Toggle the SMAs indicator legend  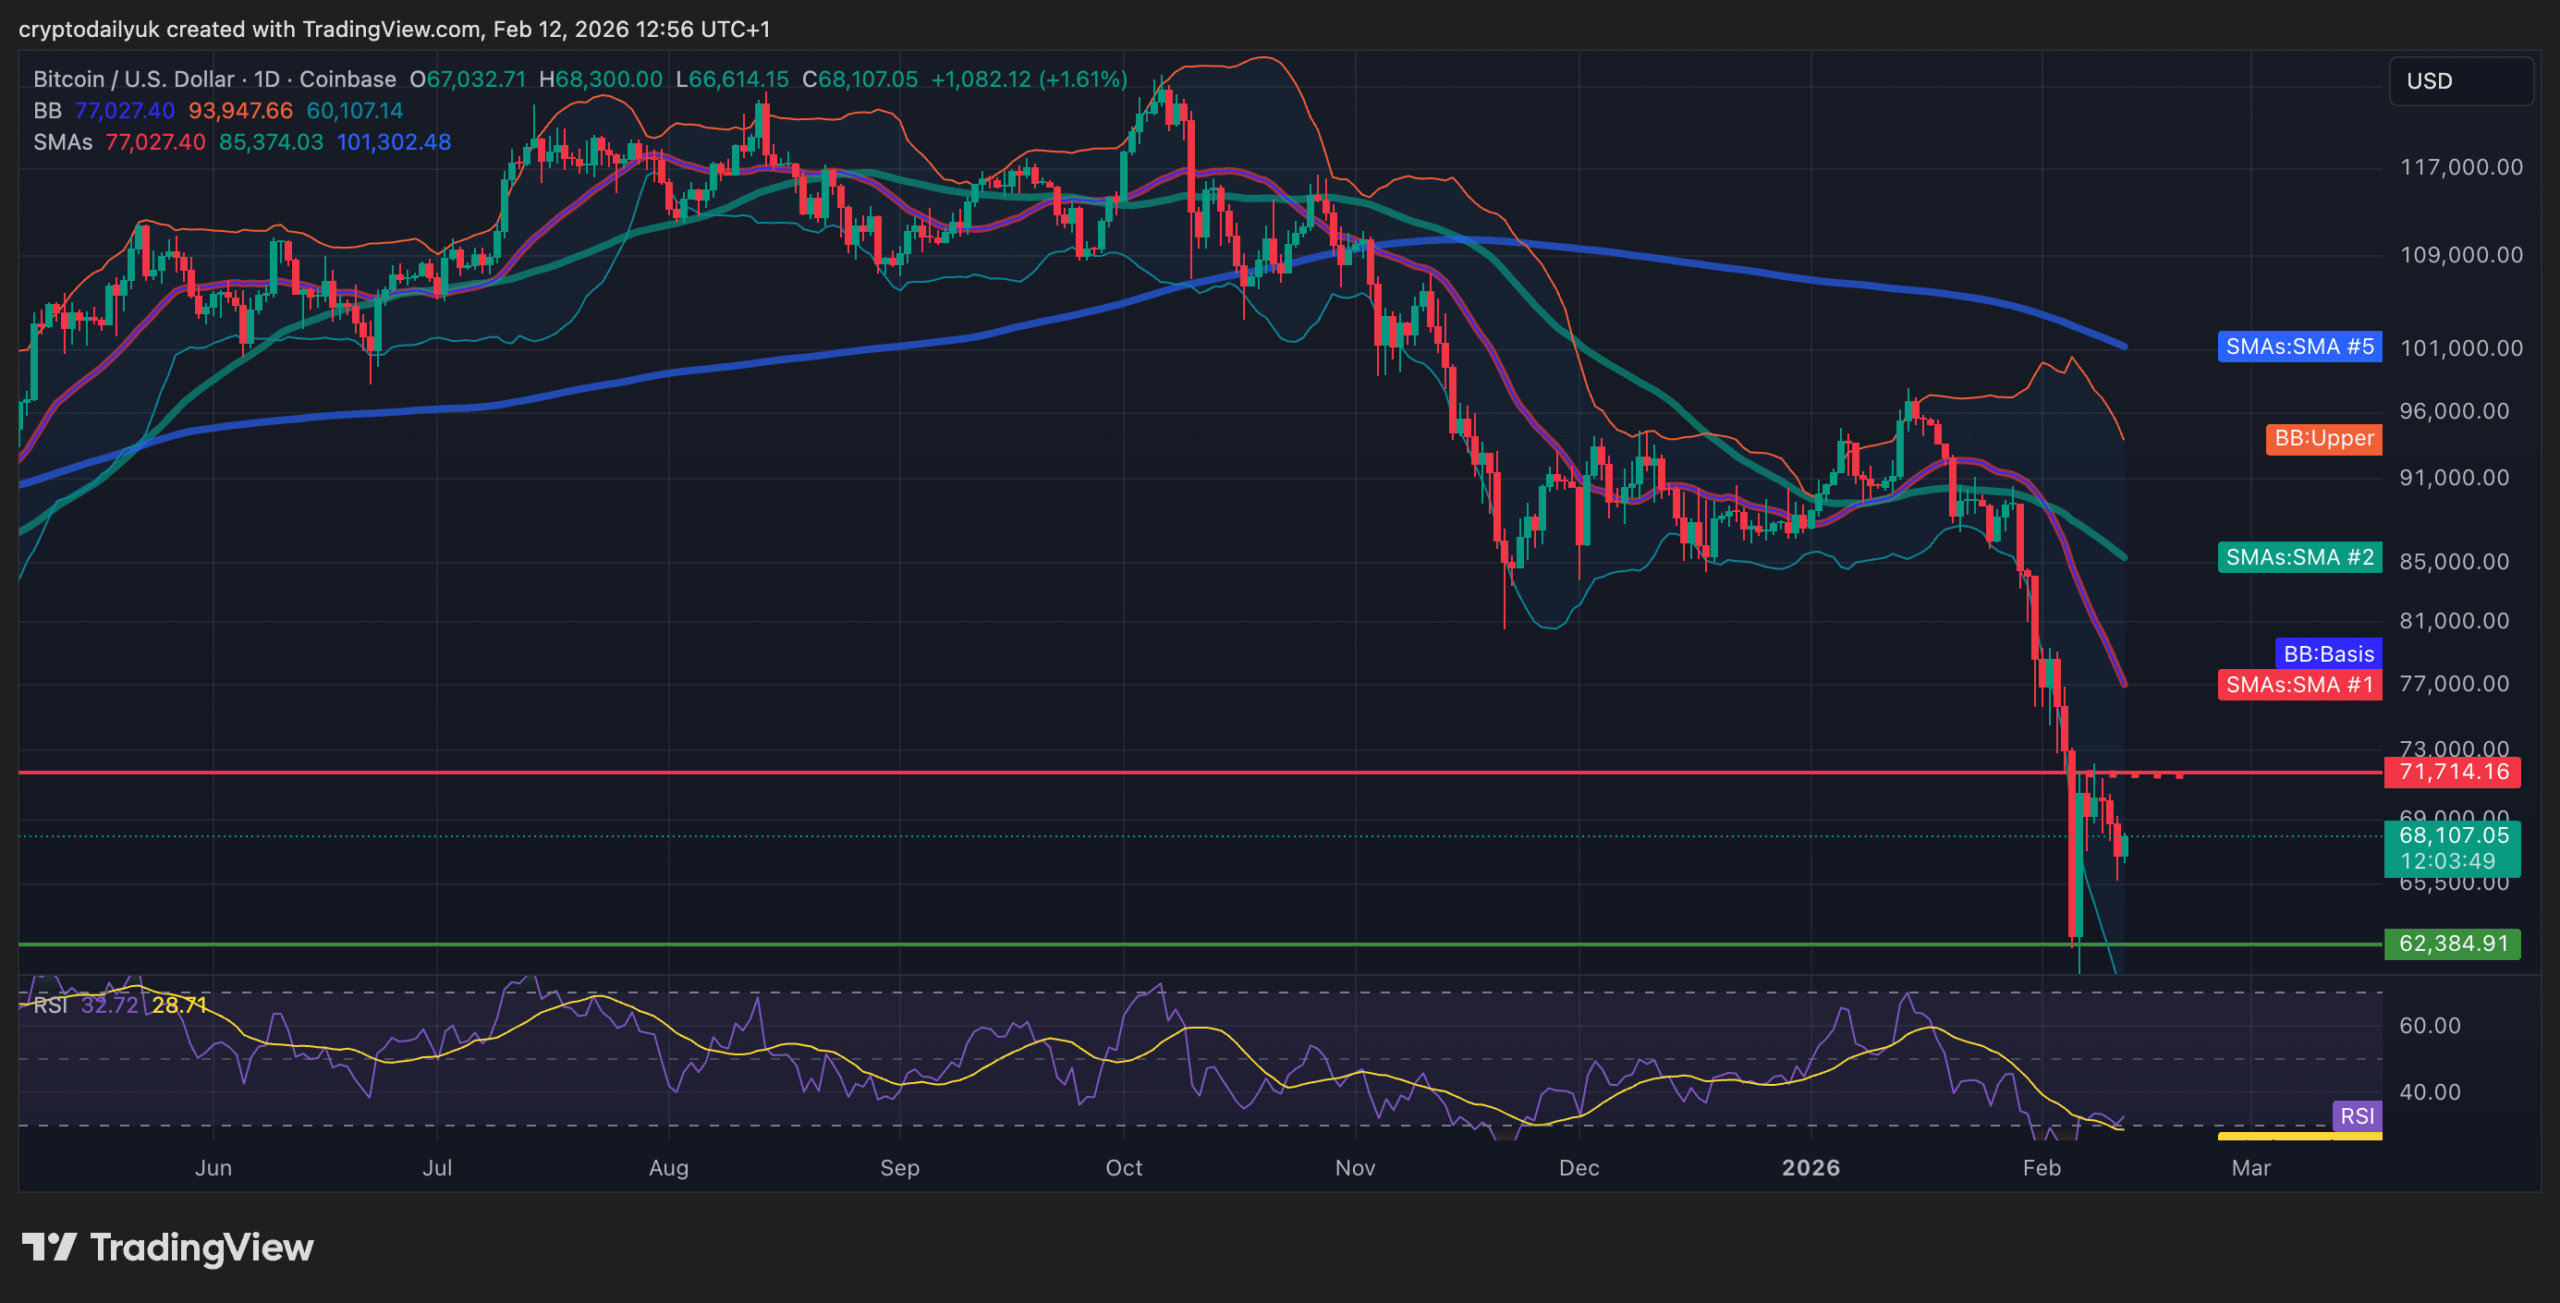62,142
